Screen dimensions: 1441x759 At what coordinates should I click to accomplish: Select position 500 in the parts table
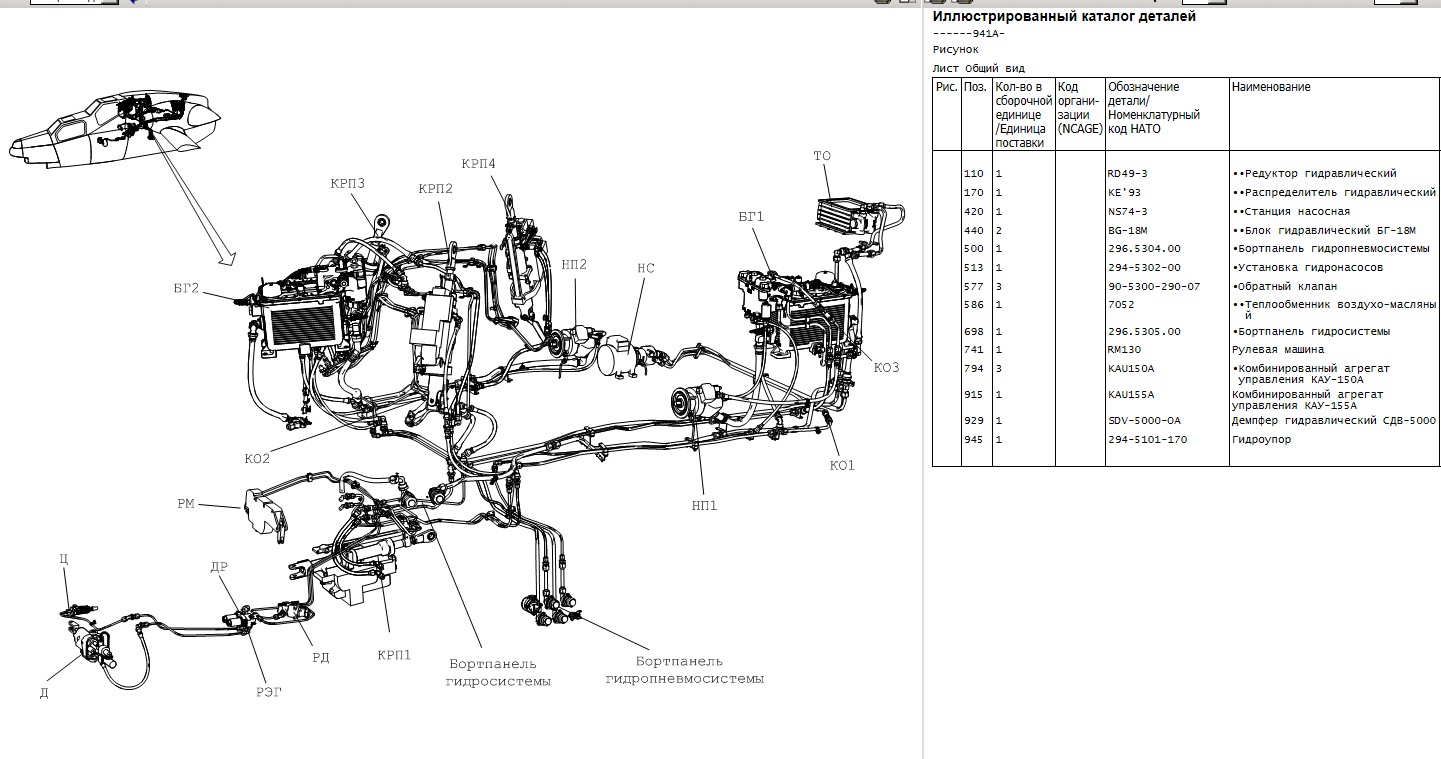[x=974, y=248]
